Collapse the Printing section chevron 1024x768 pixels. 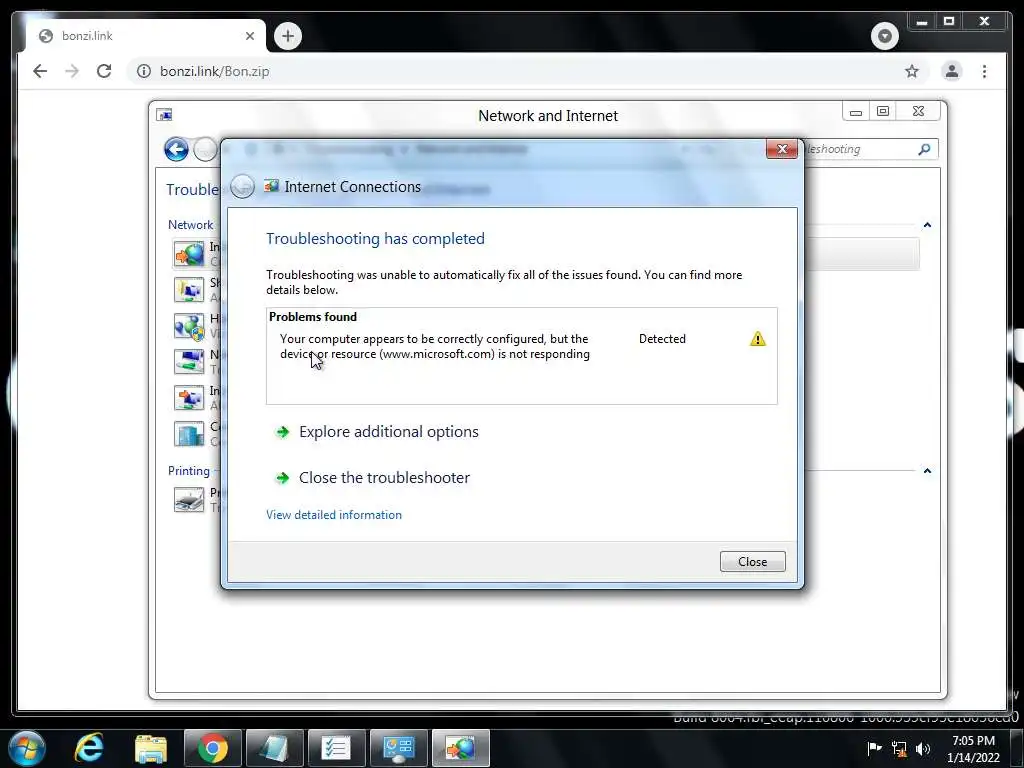pyautogui.click(x=927, y=471)
